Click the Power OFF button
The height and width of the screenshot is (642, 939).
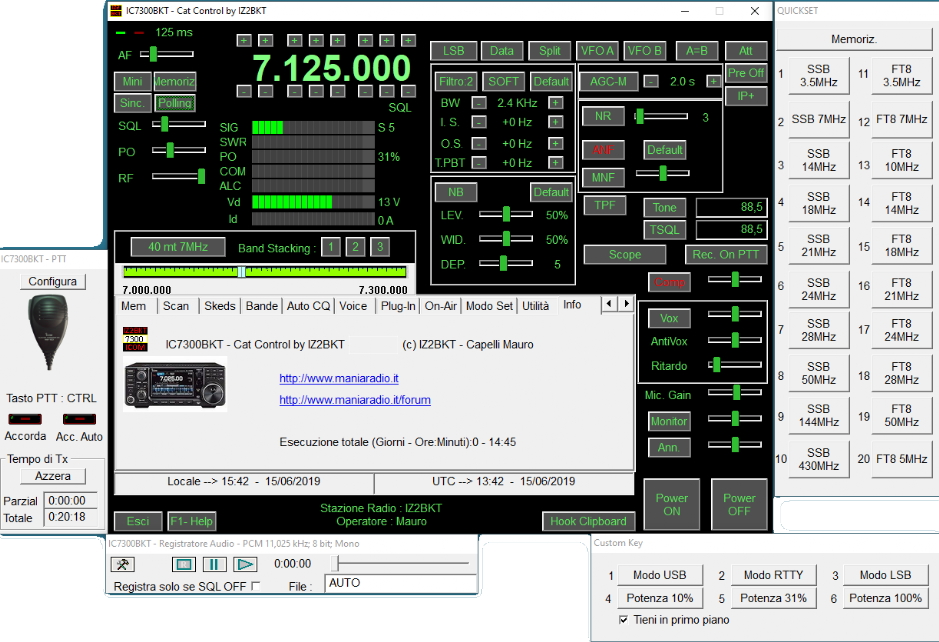[x=739, y=504]
